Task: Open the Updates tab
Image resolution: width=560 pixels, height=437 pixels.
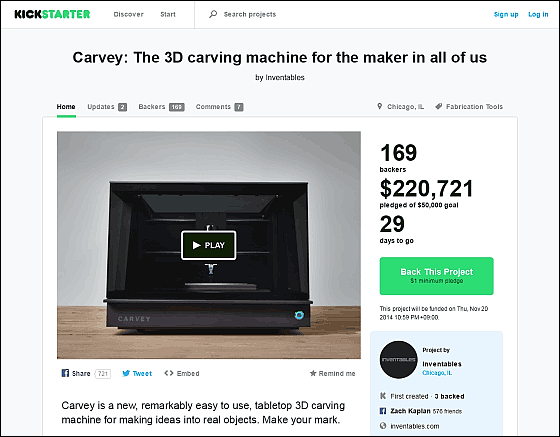Action: (107, 107)
